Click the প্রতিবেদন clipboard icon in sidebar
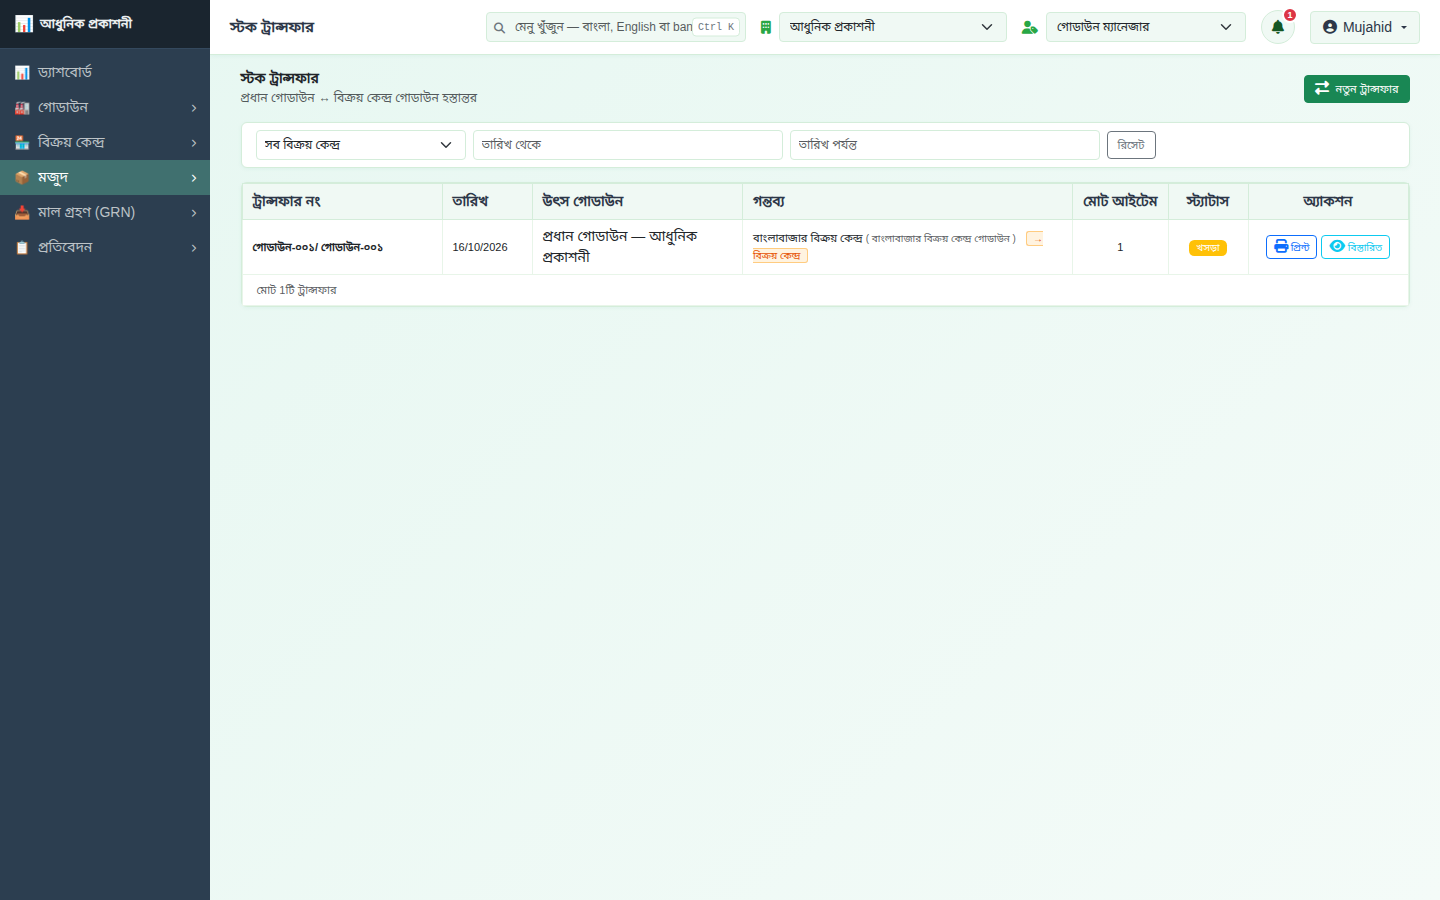This screenshot has height=900, width=1440. coord(22,248)
